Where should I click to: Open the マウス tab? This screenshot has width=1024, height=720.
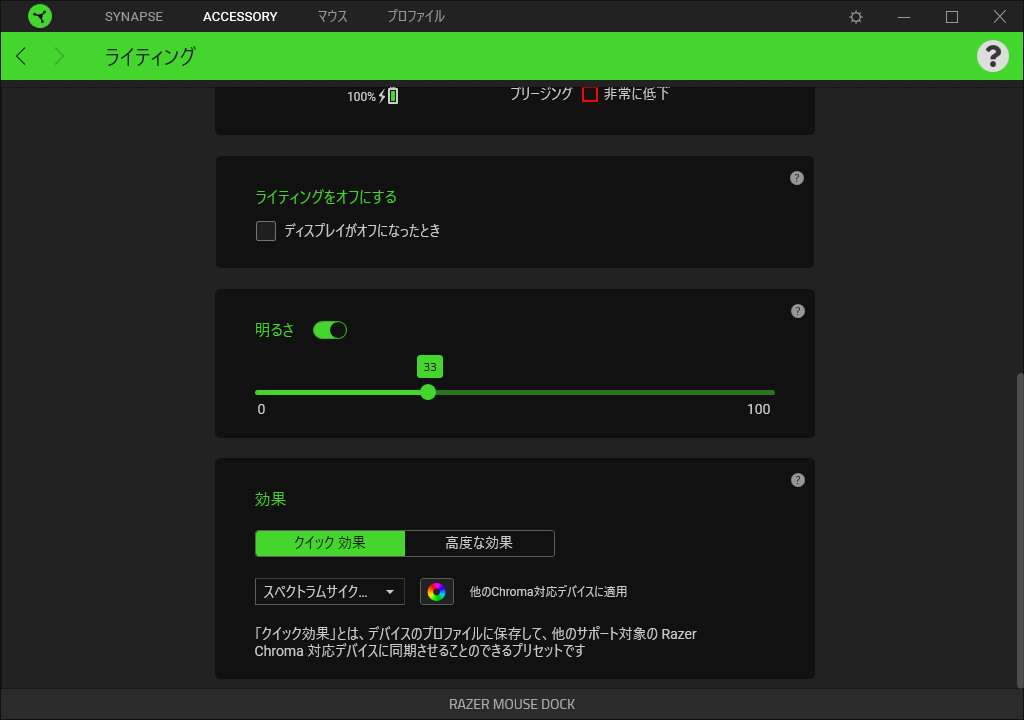coord(332,16)
